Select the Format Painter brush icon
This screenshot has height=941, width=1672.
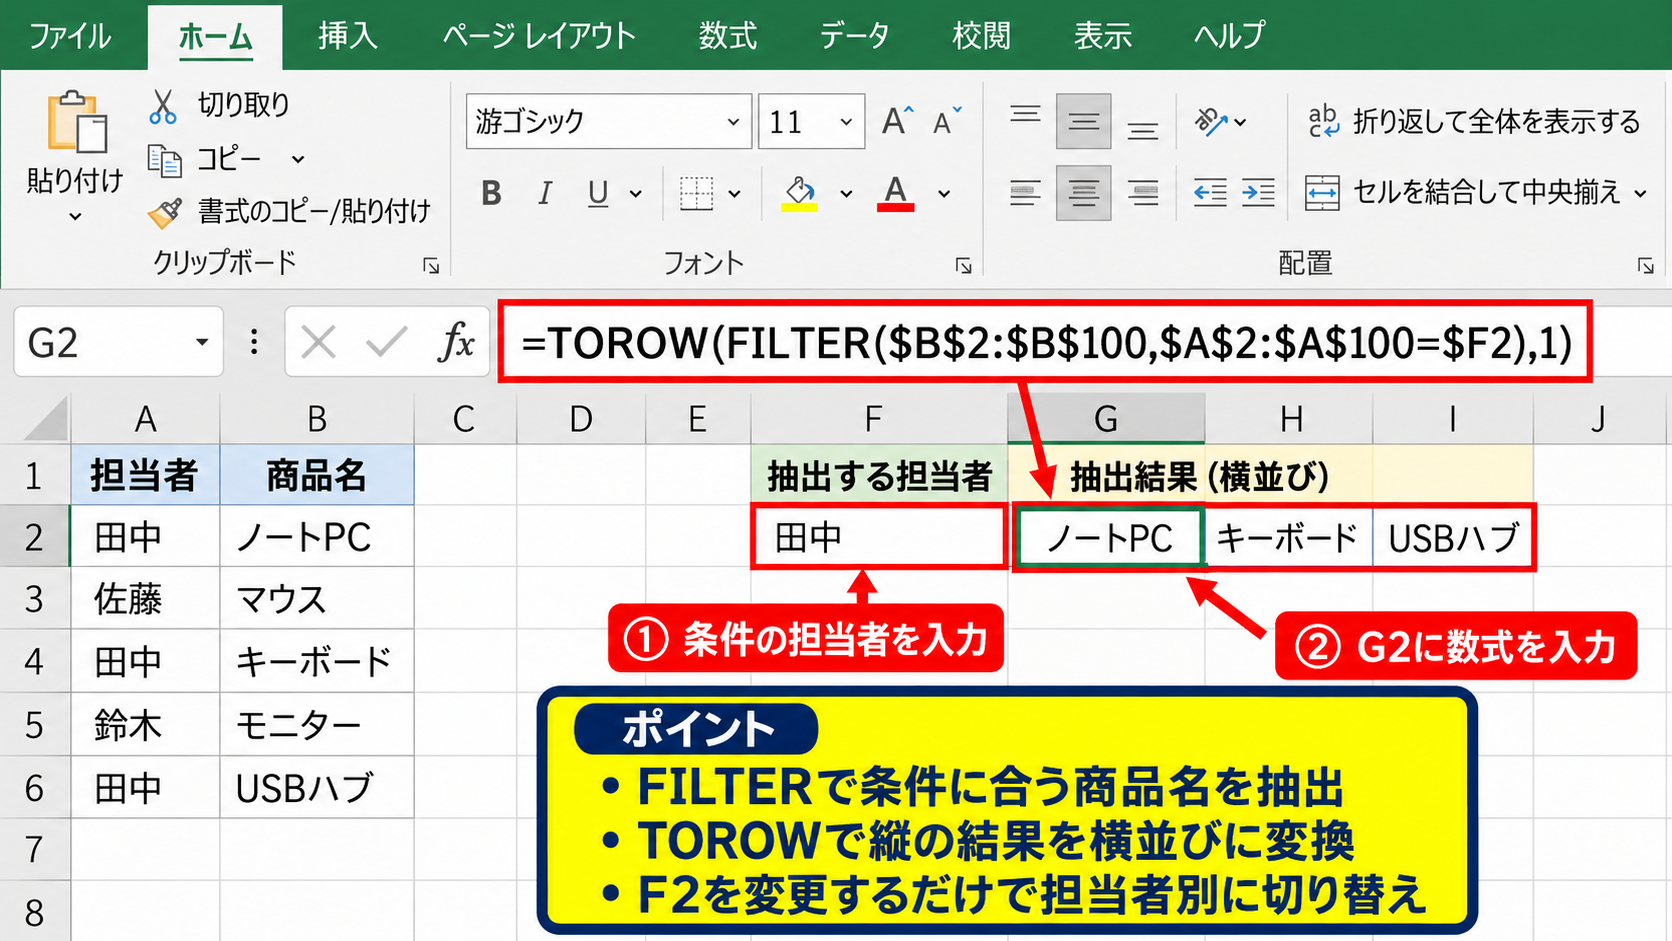pyautogui.click(x=165, y=212)
